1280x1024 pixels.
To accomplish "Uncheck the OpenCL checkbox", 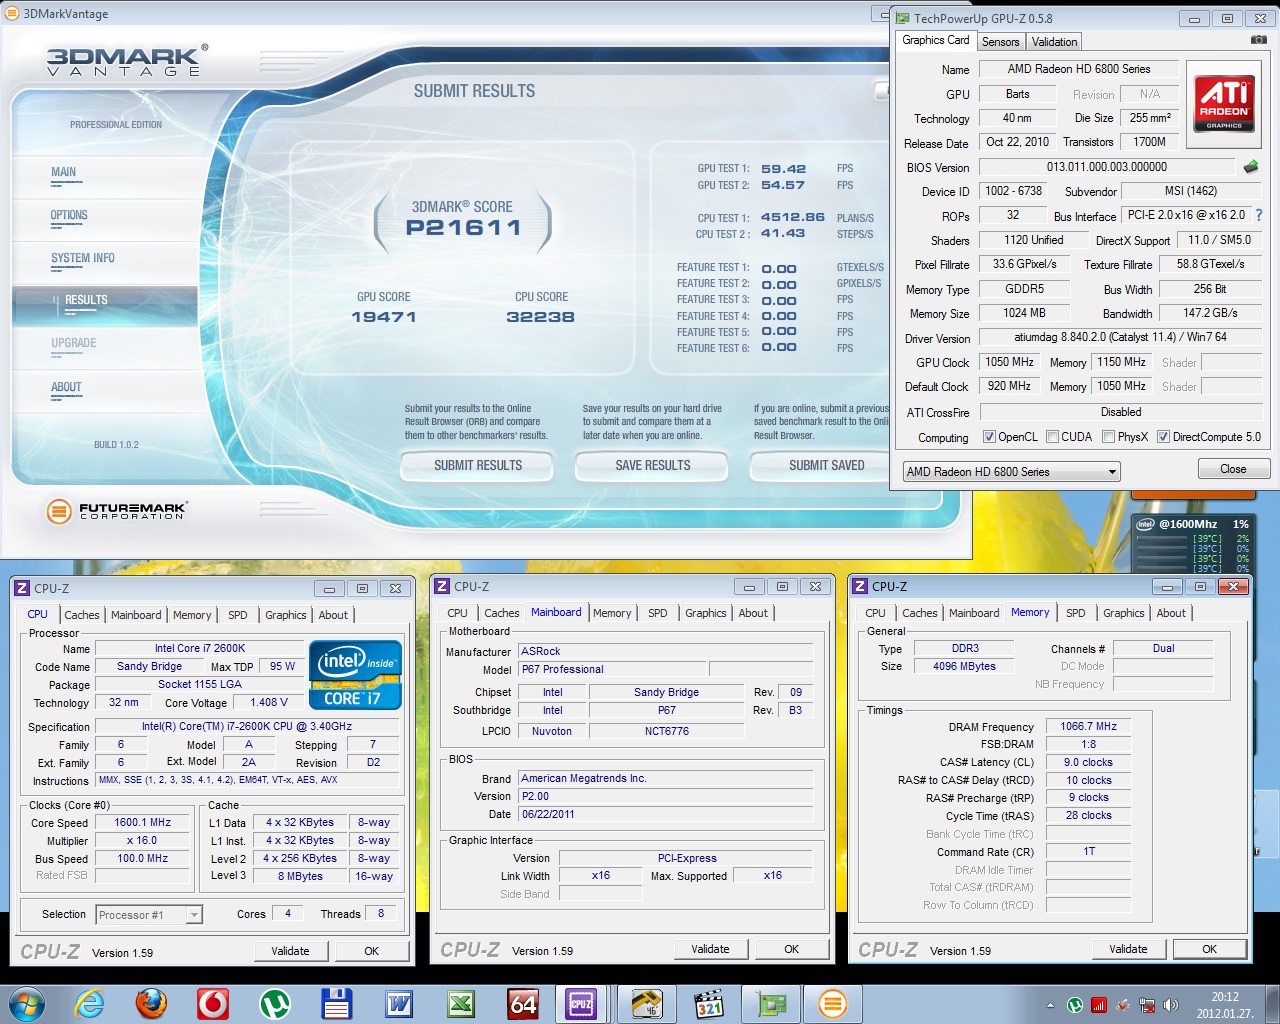I will click(989, 437).
